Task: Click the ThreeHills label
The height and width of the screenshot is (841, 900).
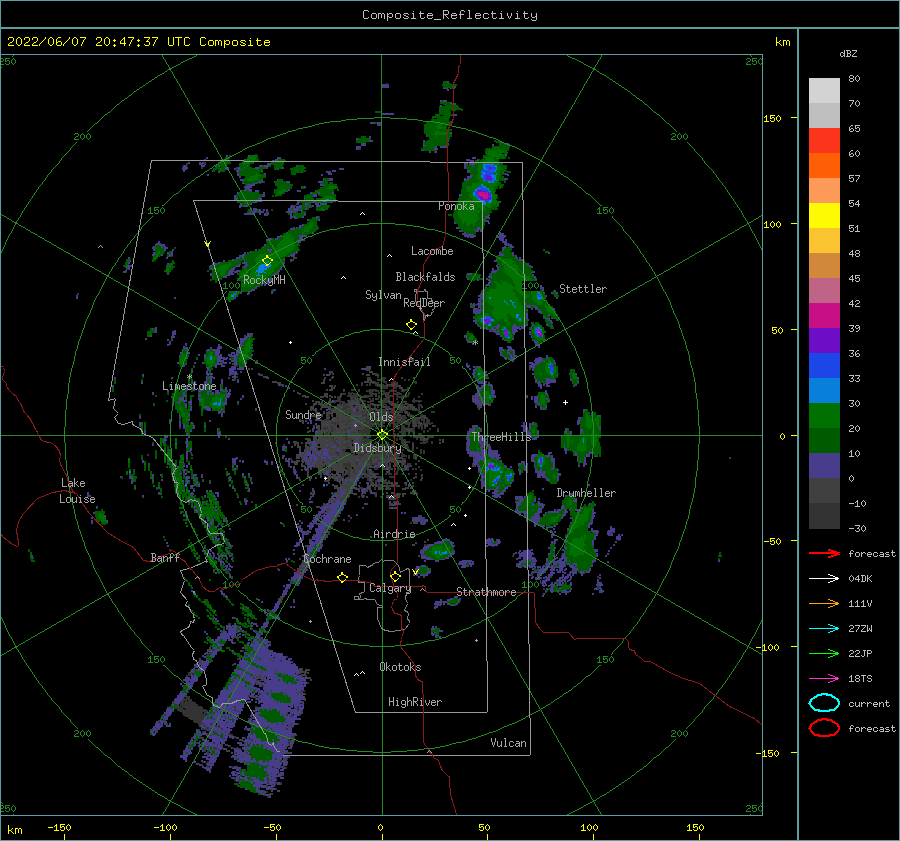Action: pos(502,437)
